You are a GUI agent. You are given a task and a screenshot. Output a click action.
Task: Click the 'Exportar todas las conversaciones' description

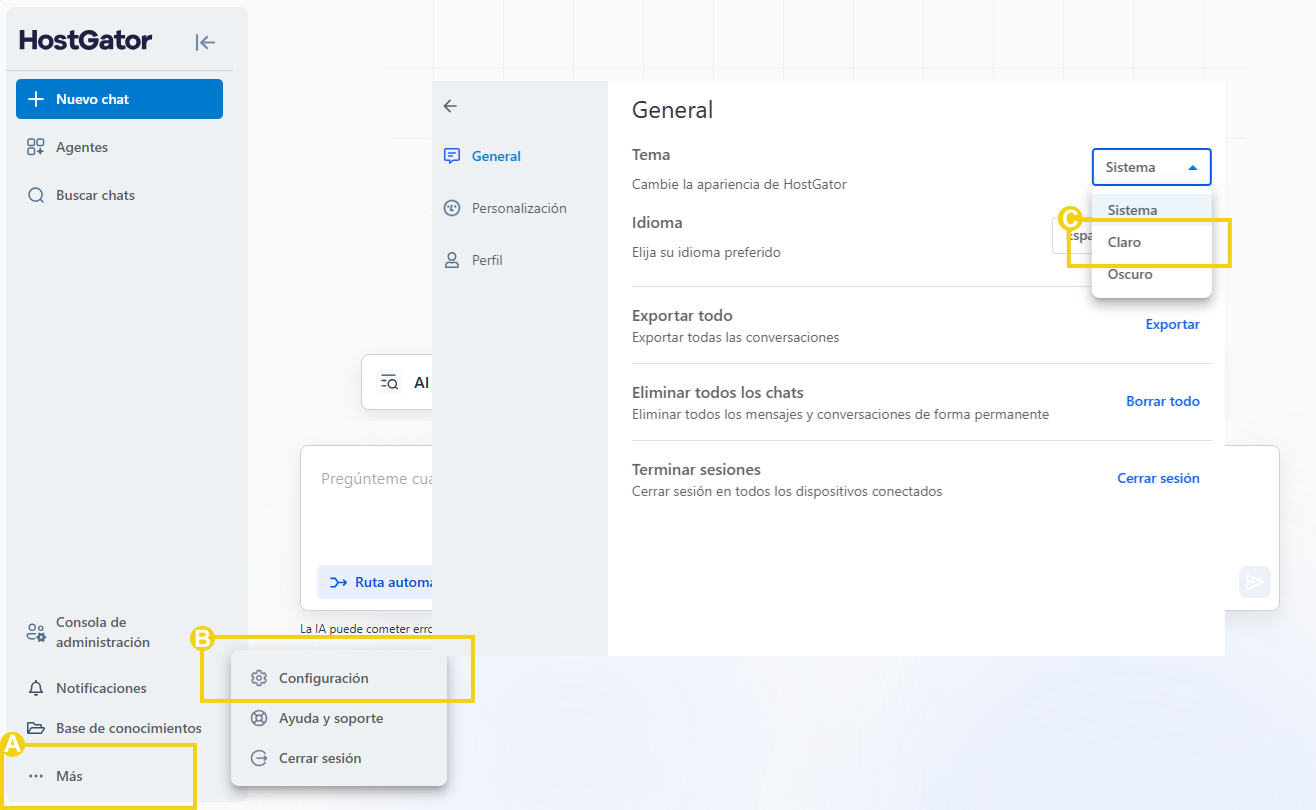(x=735, y=337)
